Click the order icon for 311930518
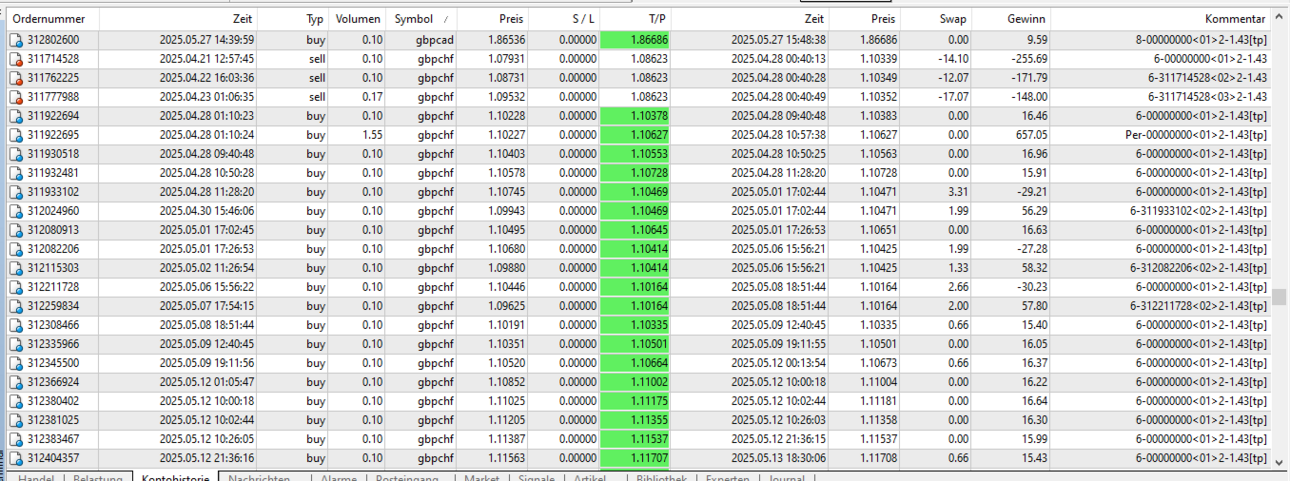The width and height of the screenshot is (1290, 481). pyautogui.click(x=16, y=155)
